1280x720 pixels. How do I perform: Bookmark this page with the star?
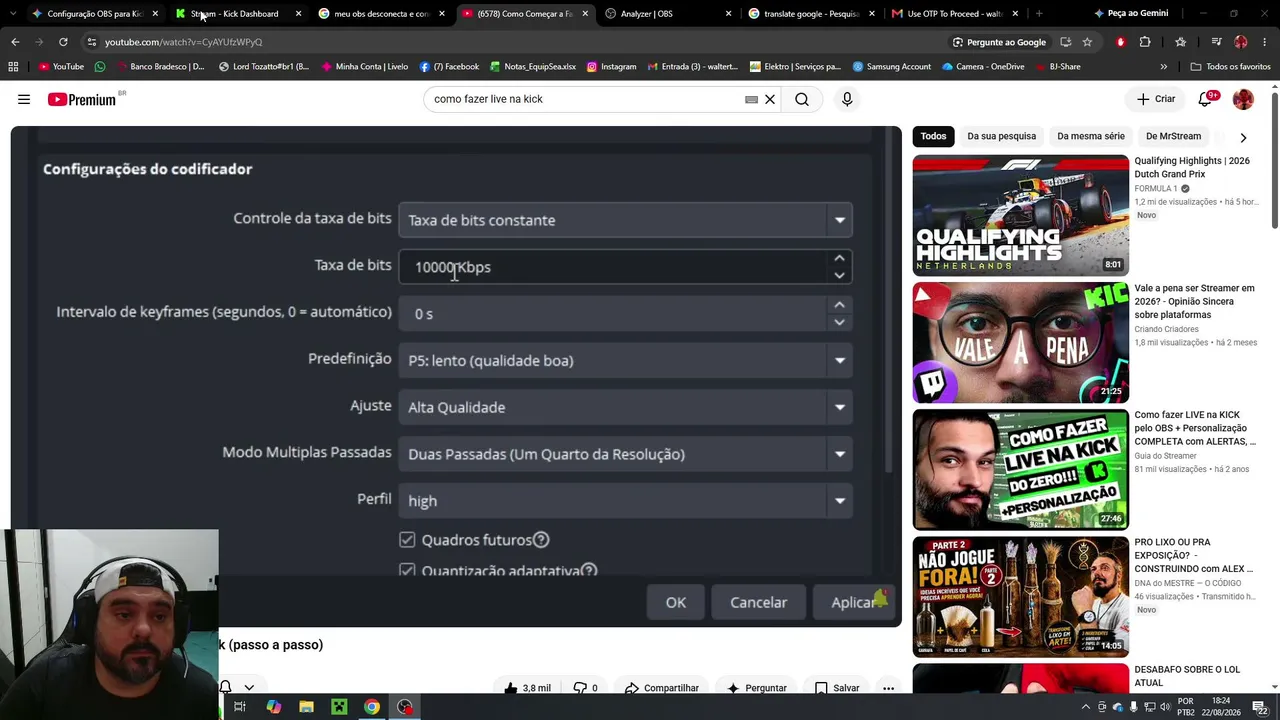click(x=1087, y=42)
